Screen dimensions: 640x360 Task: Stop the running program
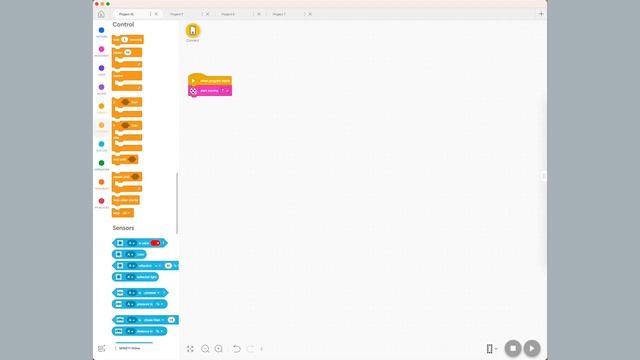pyautogui.click(x=513, y=349)
